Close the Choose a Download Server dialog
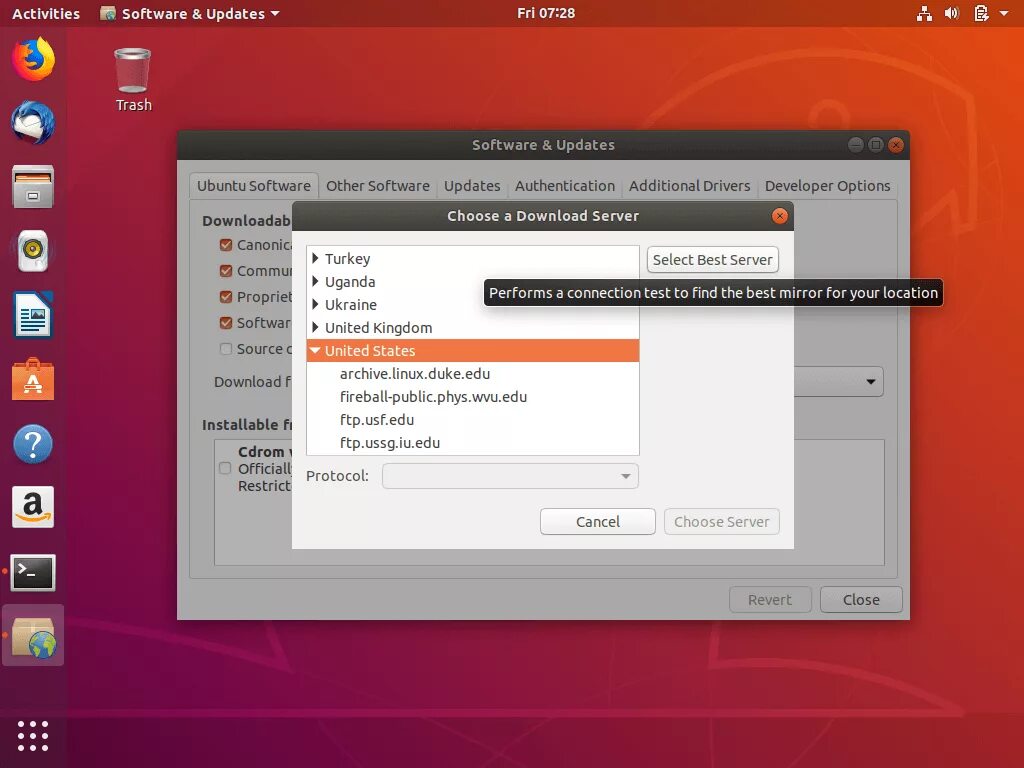This screenshot has width=1024, height=768. 780,216
